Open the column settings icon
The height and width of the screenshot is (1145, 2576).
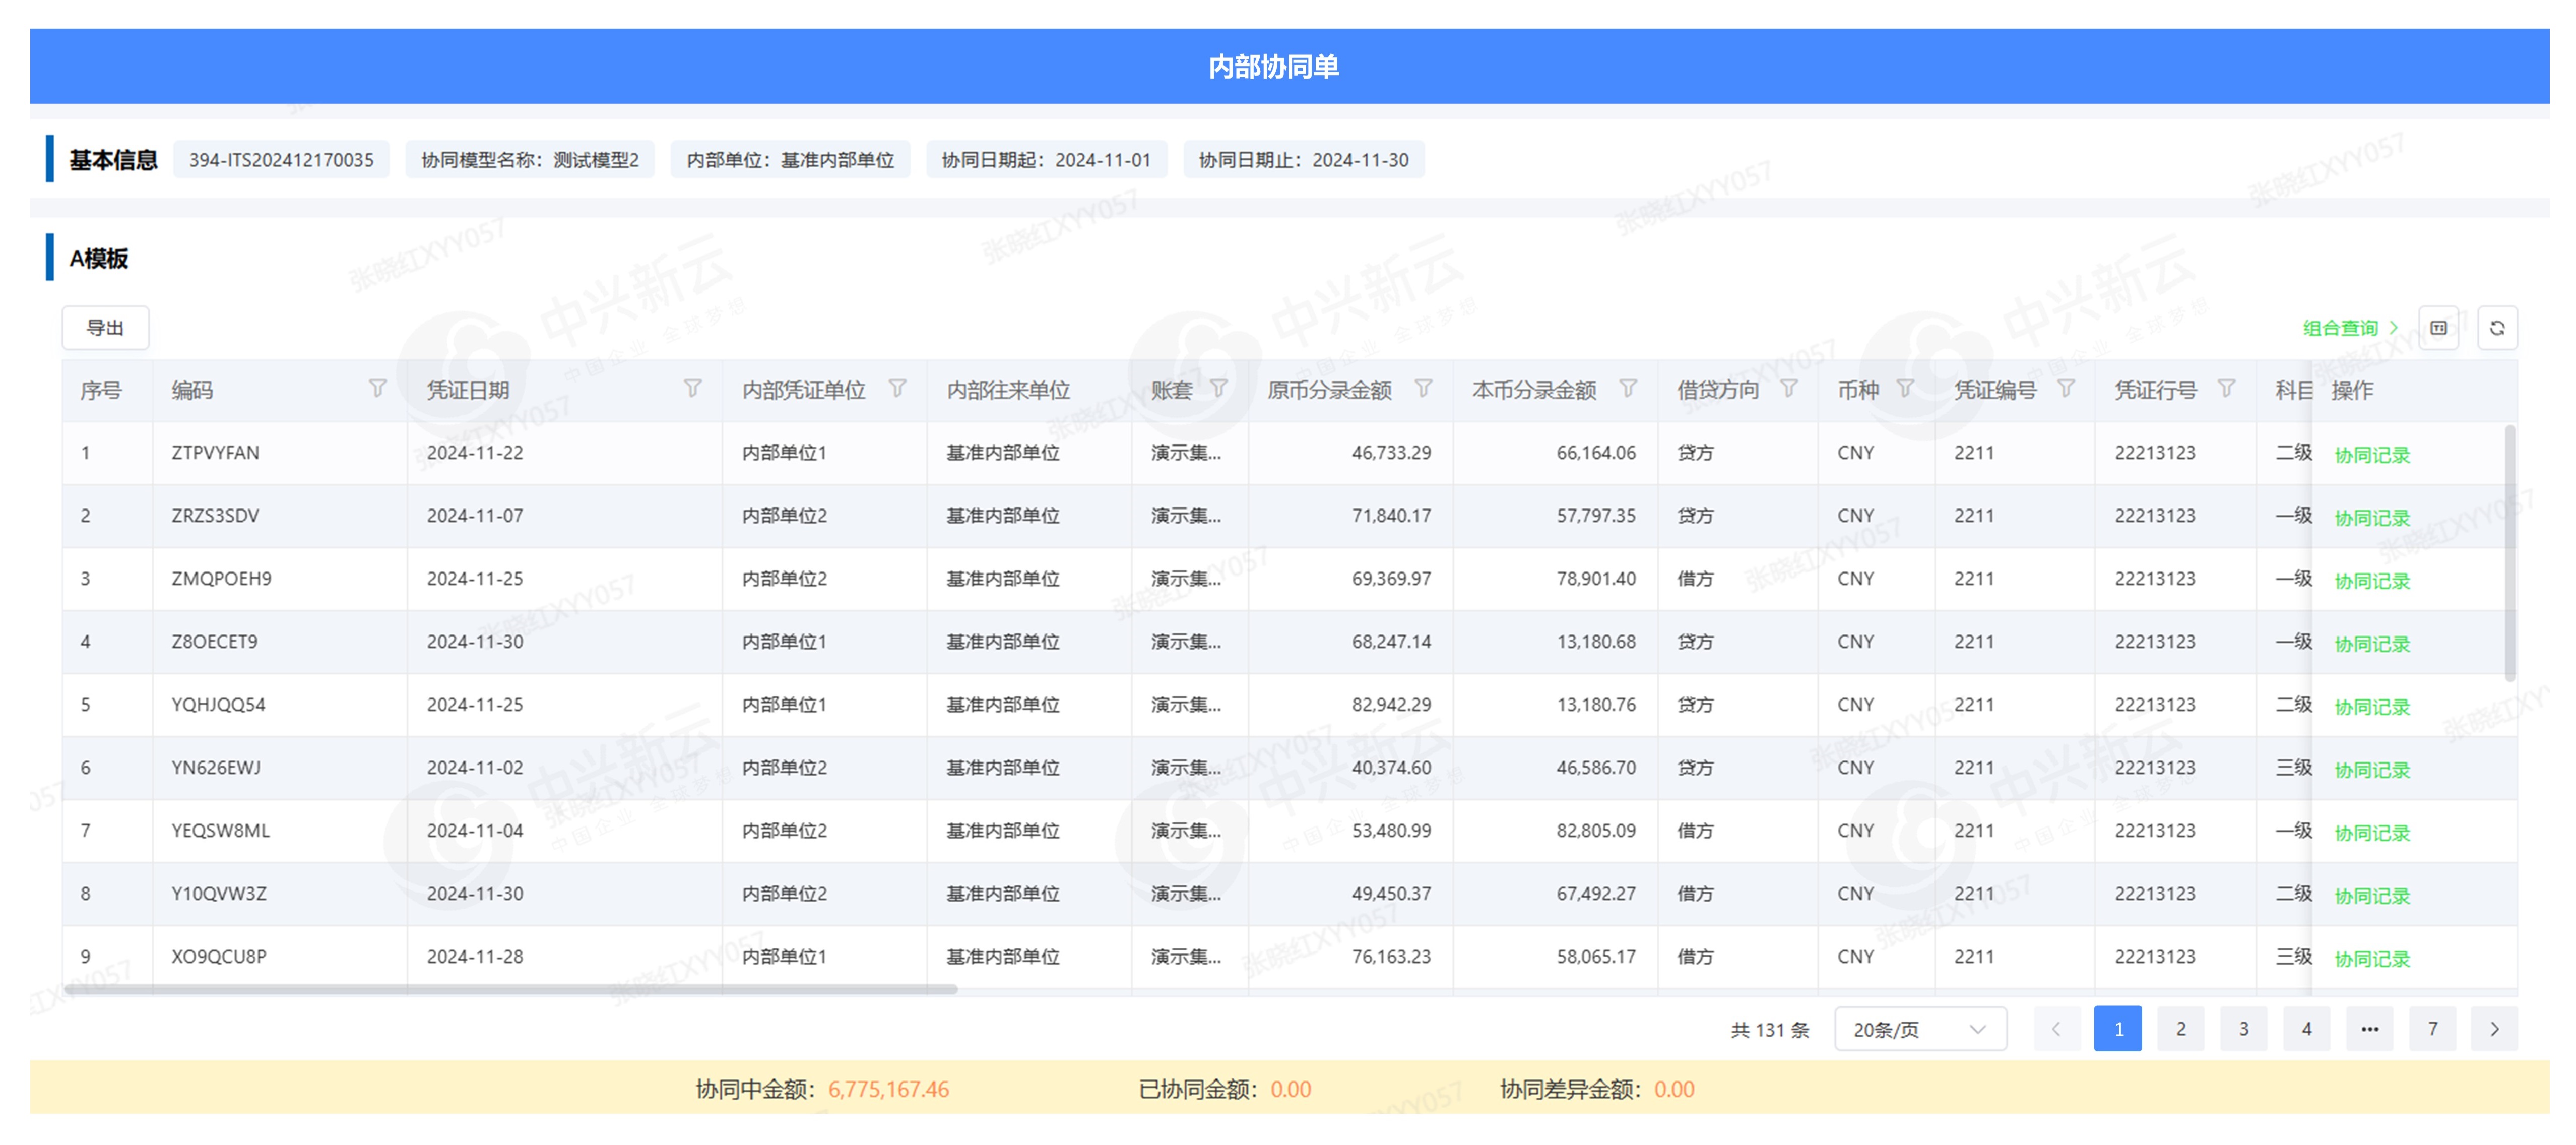(2438, 328)
